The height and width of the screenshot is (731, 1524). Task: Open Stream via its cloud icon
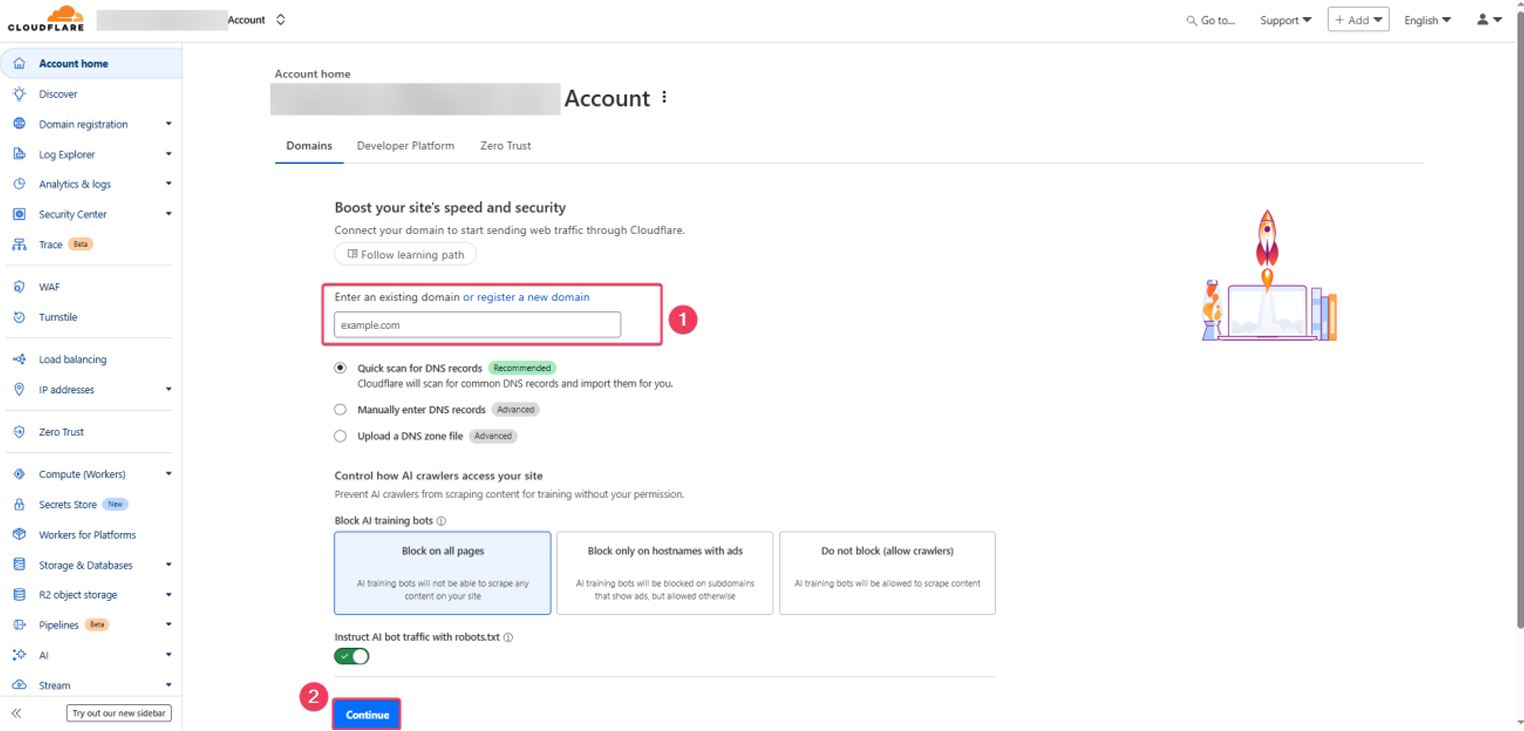coord(19,685)
